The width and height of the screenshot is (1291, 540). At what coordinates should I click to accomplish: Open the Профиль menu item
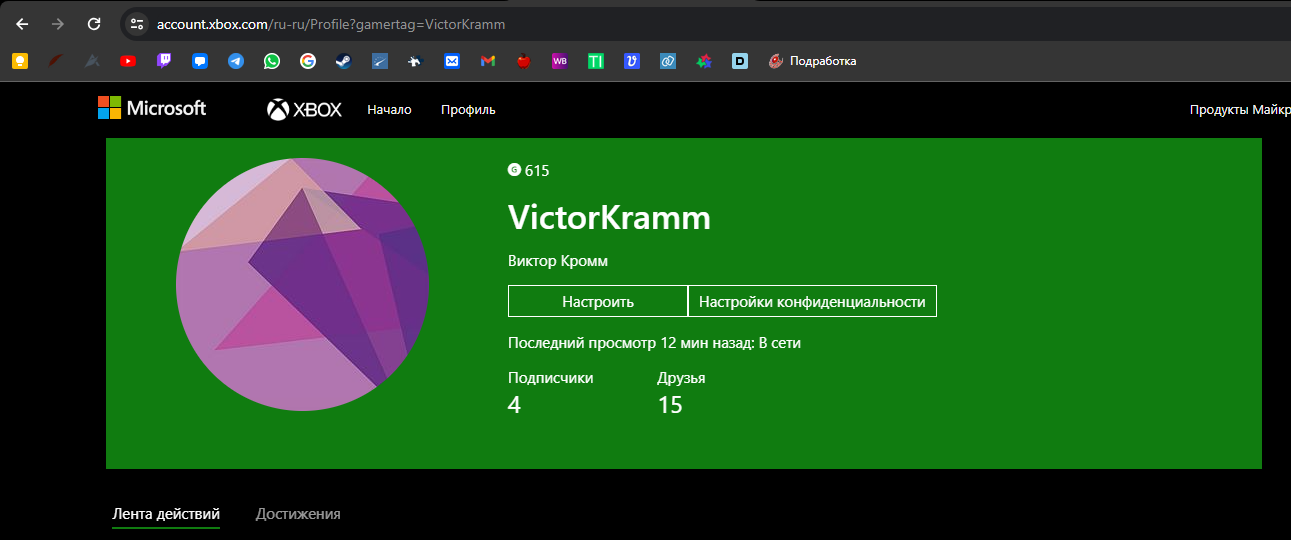[x=468, y=110]
